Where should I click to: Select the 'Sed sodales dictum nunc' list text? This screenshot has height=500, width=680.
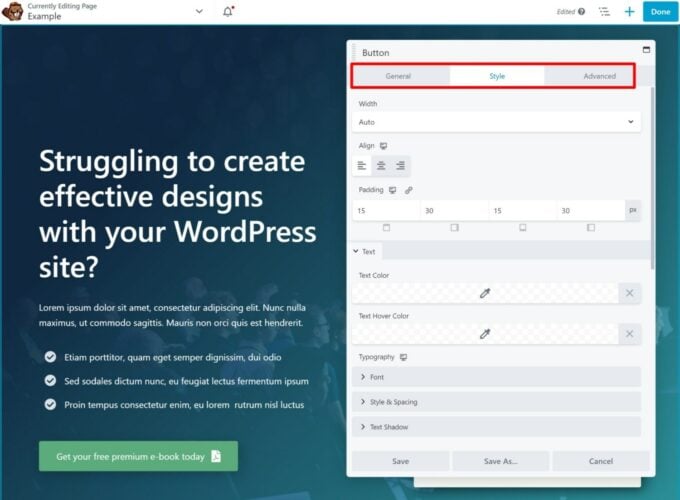pyautogui.click(x=186, y=381)
